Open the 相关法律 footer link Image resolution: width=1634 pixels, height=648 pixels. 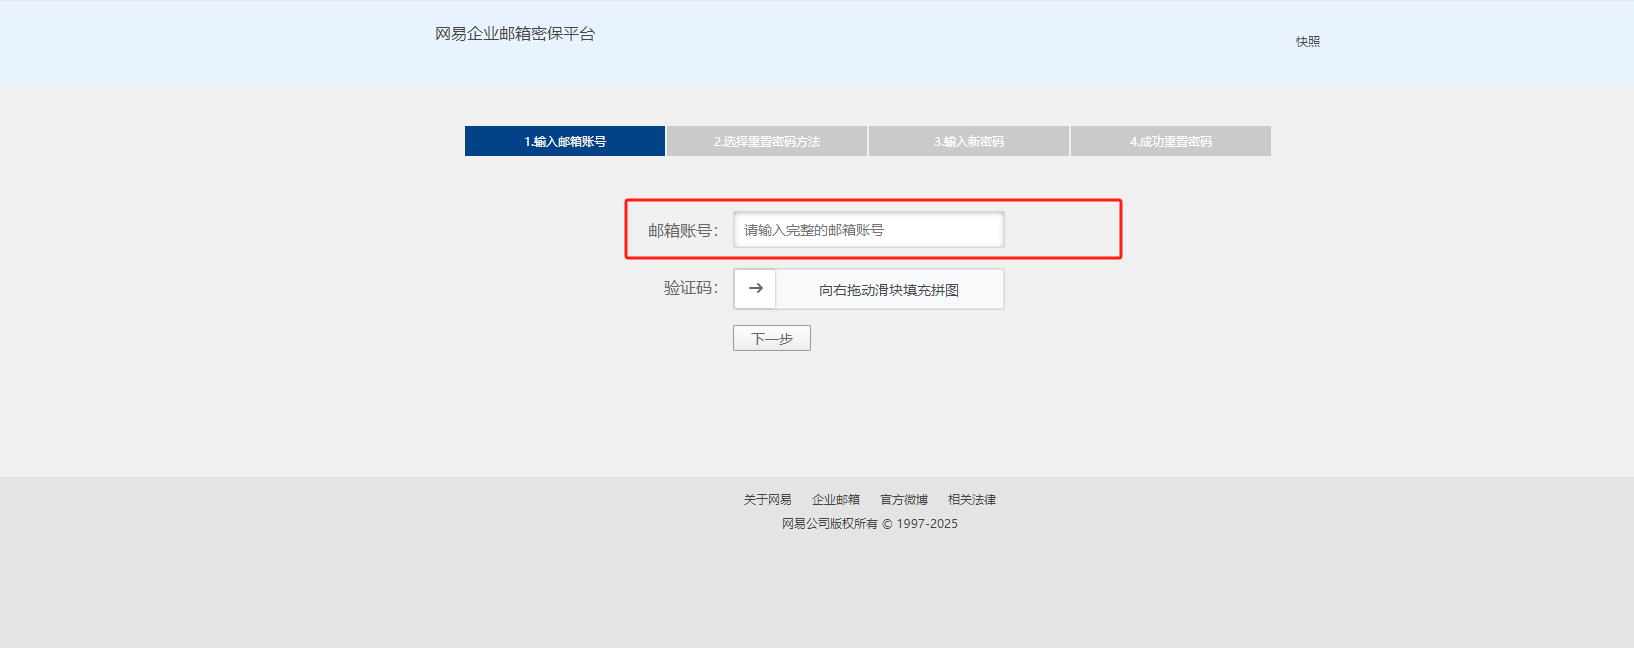click(972, 500)
